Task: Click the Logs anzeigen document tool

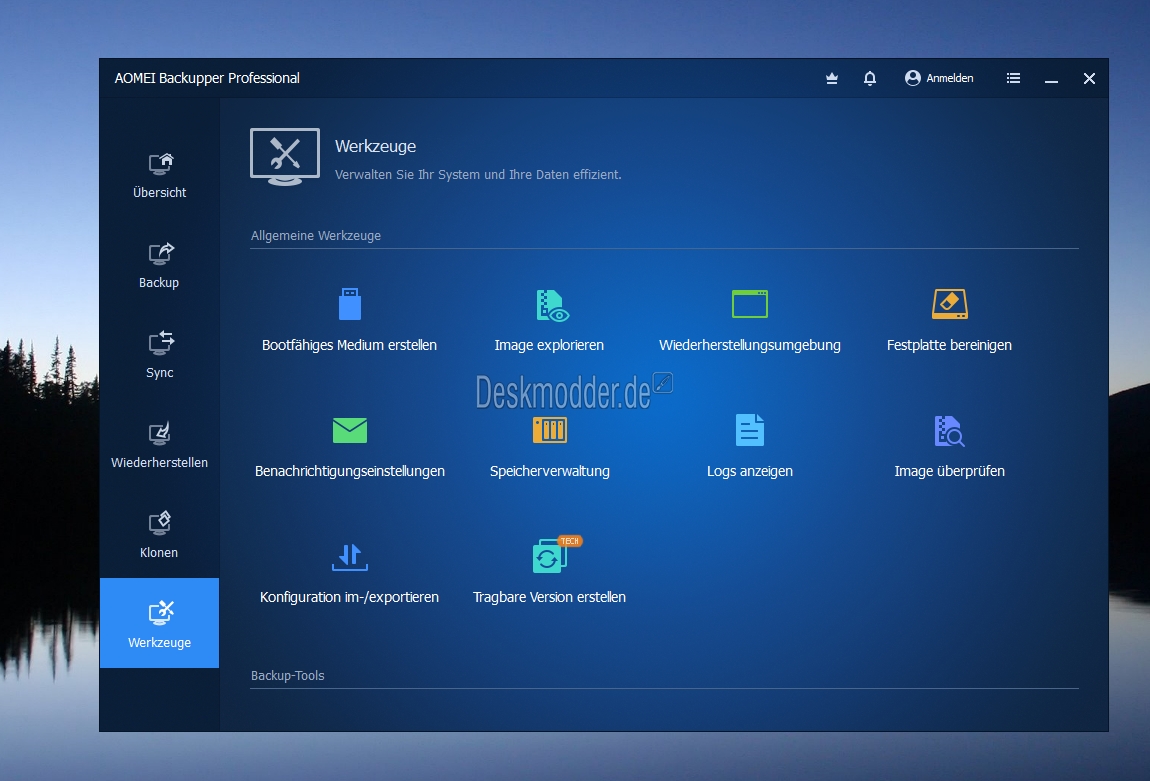Action: [750, 447]
